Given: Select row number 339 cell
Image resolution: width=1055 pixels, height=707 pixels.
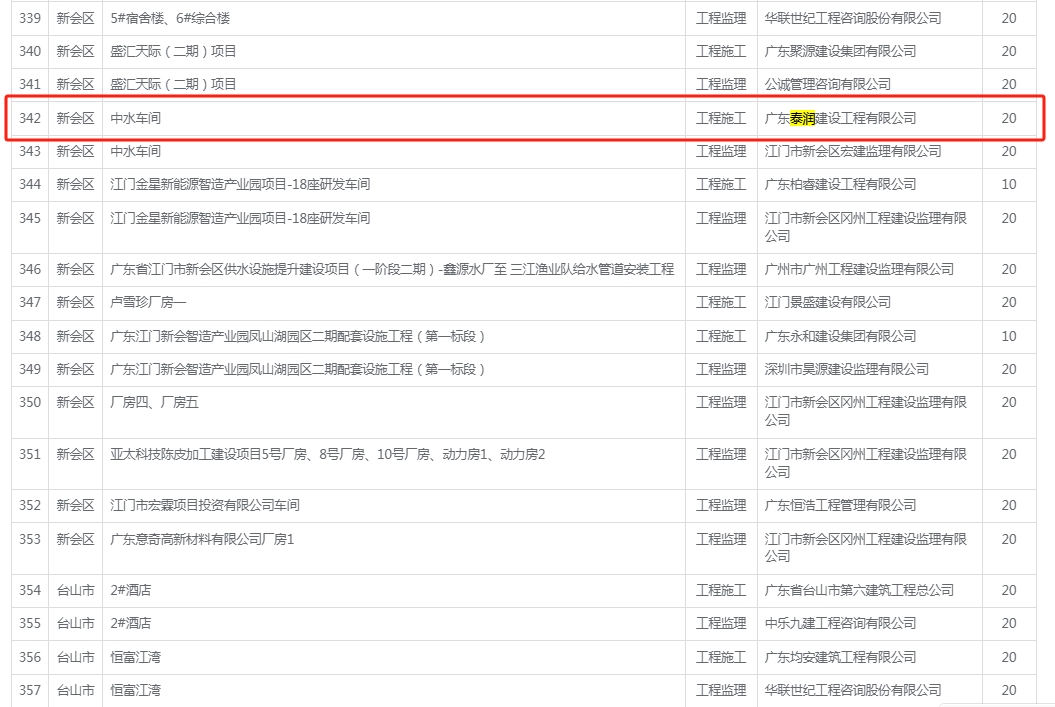Looking at the screenshot, I should coord(30,18).
